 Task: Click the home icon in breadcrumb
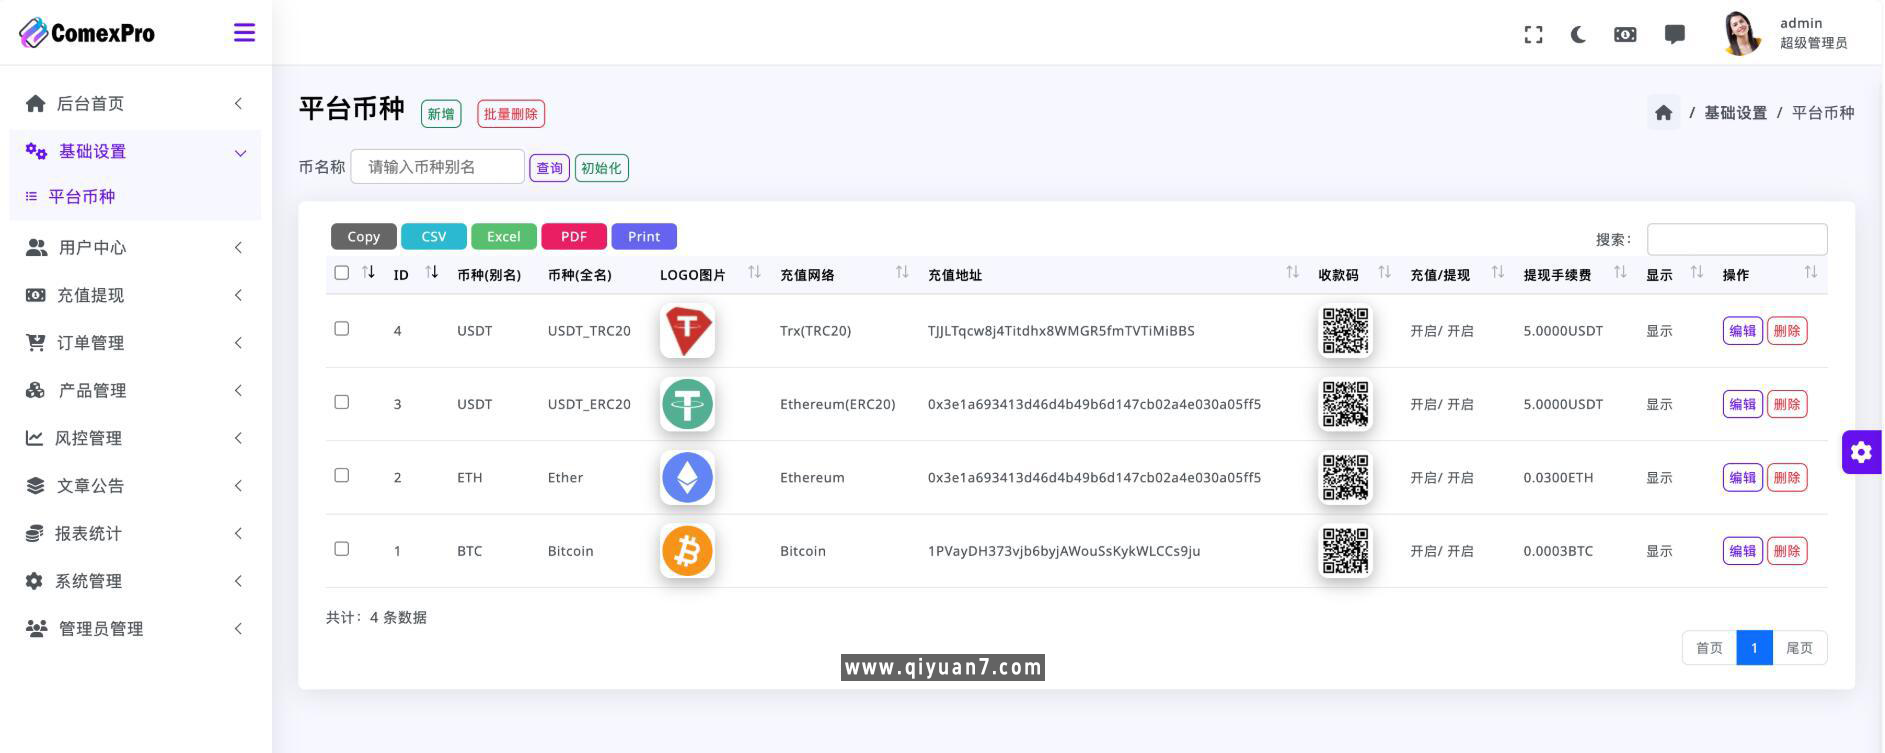tap(1663, 113)
